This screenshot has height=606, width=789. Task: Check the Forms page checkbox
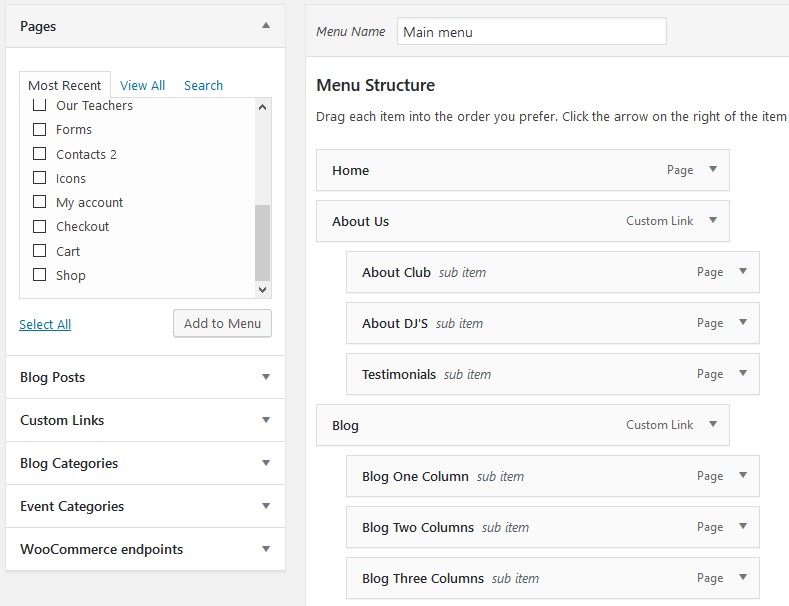coord(39,129)
